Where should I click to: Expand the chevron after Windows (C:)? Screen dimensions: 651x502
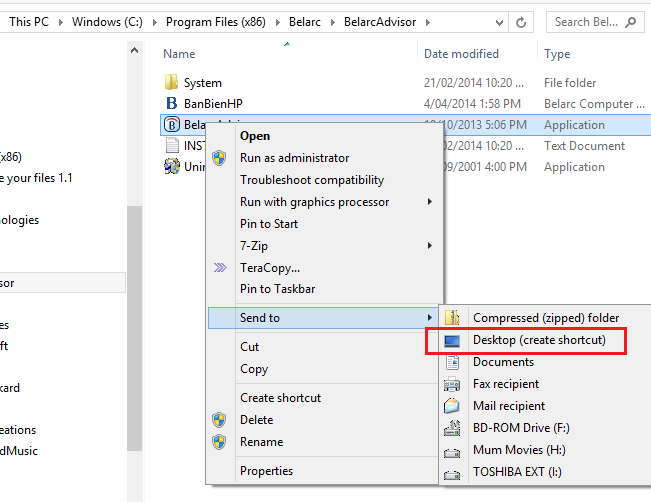pyautogui.click(x=154, y=22)
